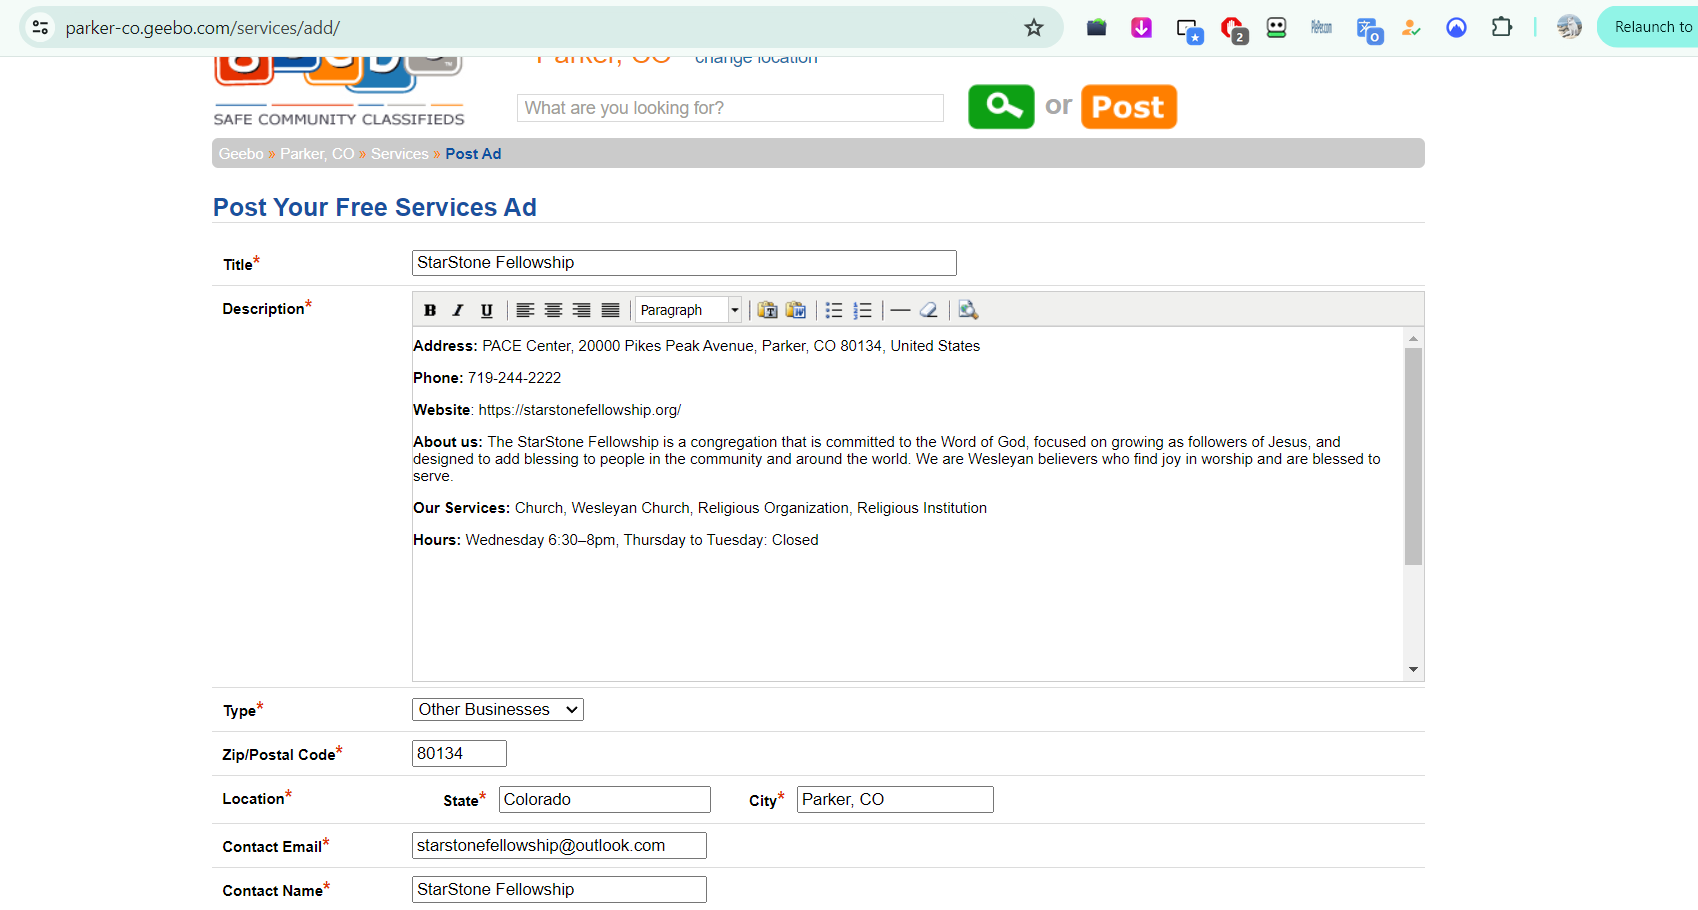Click the orange Post button

(1129, 107)
